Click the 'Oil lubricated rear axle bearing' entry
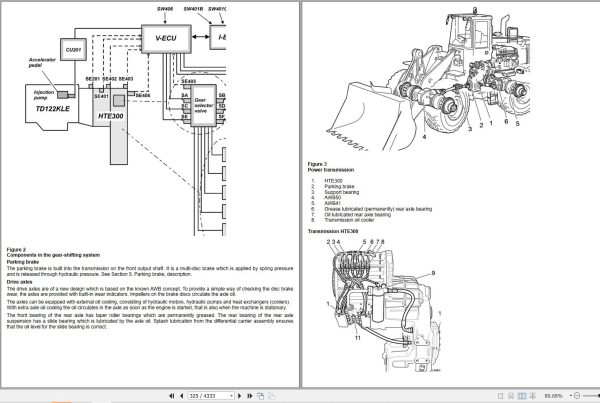The image size is (600, 403). pyautogui.click(x=357, y=215)
